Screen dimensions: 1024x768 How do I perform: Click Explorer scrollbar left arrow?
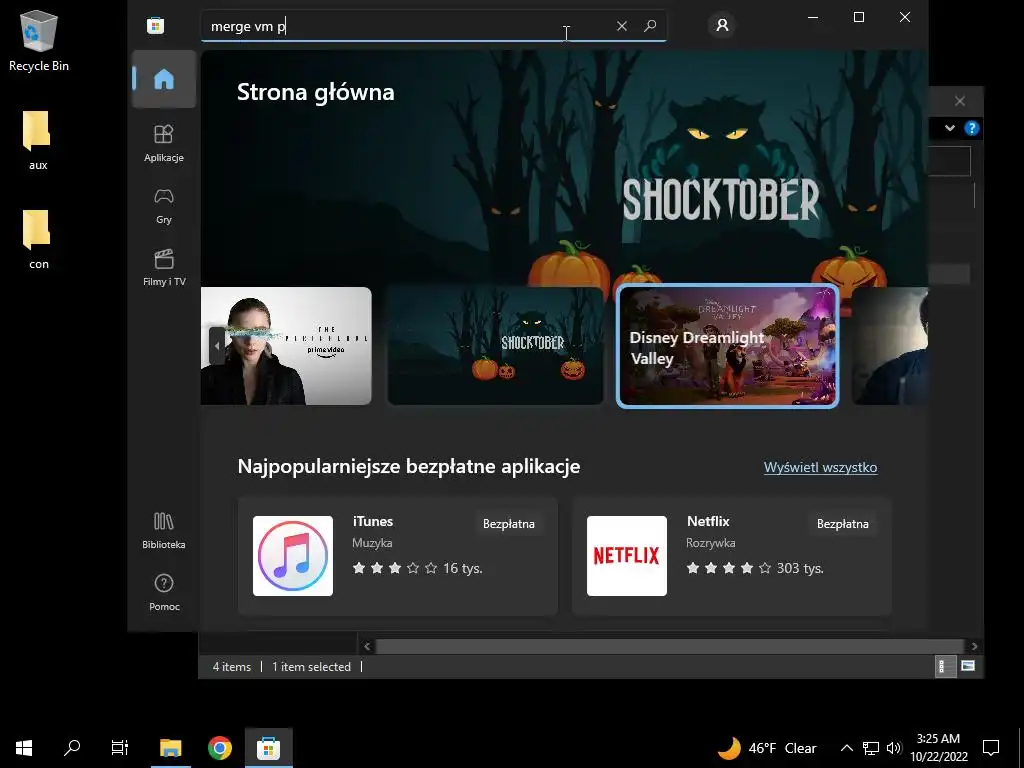coord(367,646)
